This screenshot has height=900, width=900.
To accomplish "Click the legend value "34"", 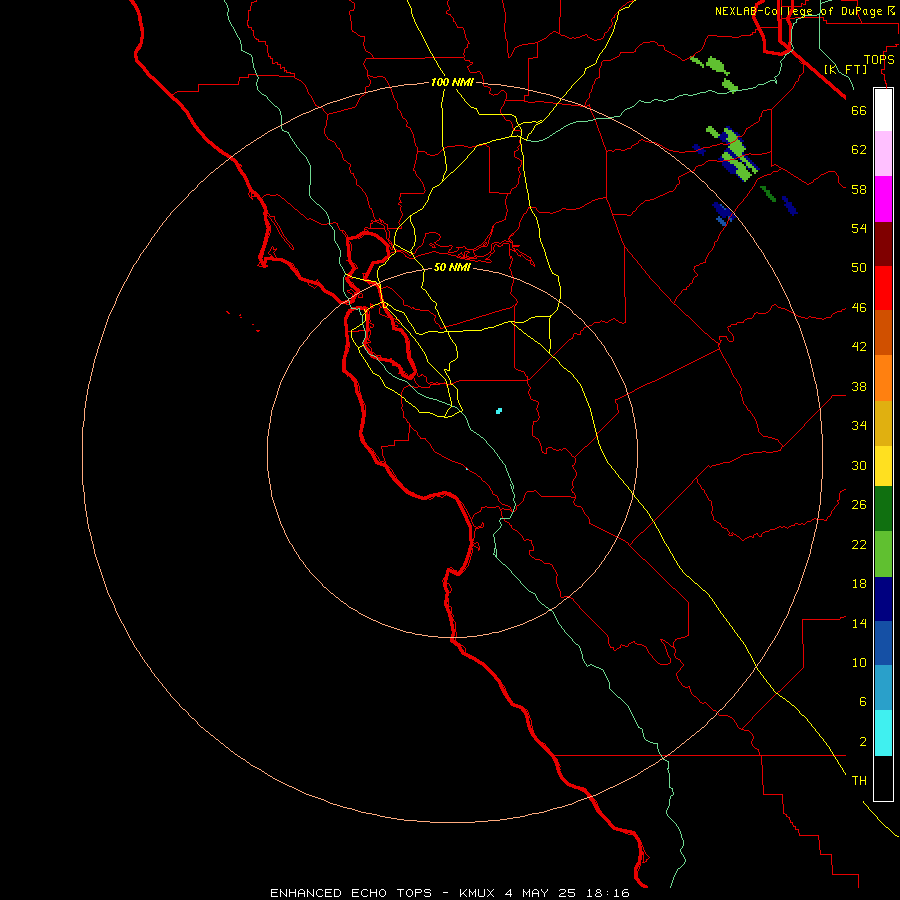I will pyautogui.click(x=859, y=425).
